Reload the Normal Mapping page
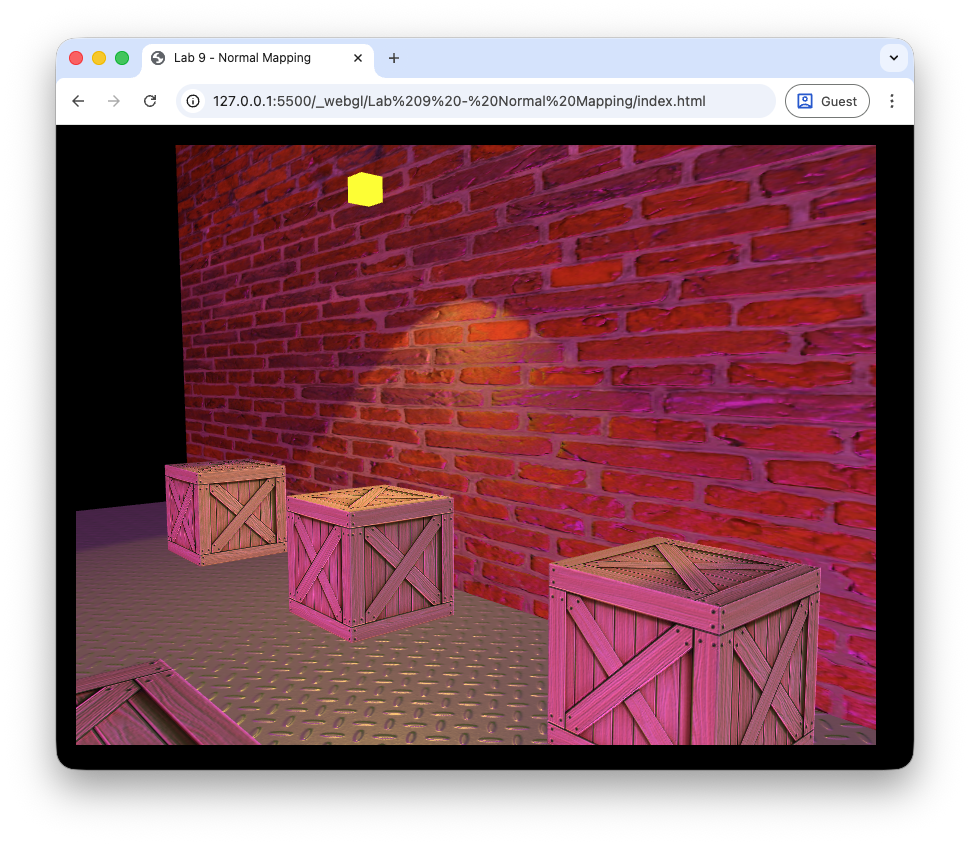The image size is (970, 844). point(150,101)
